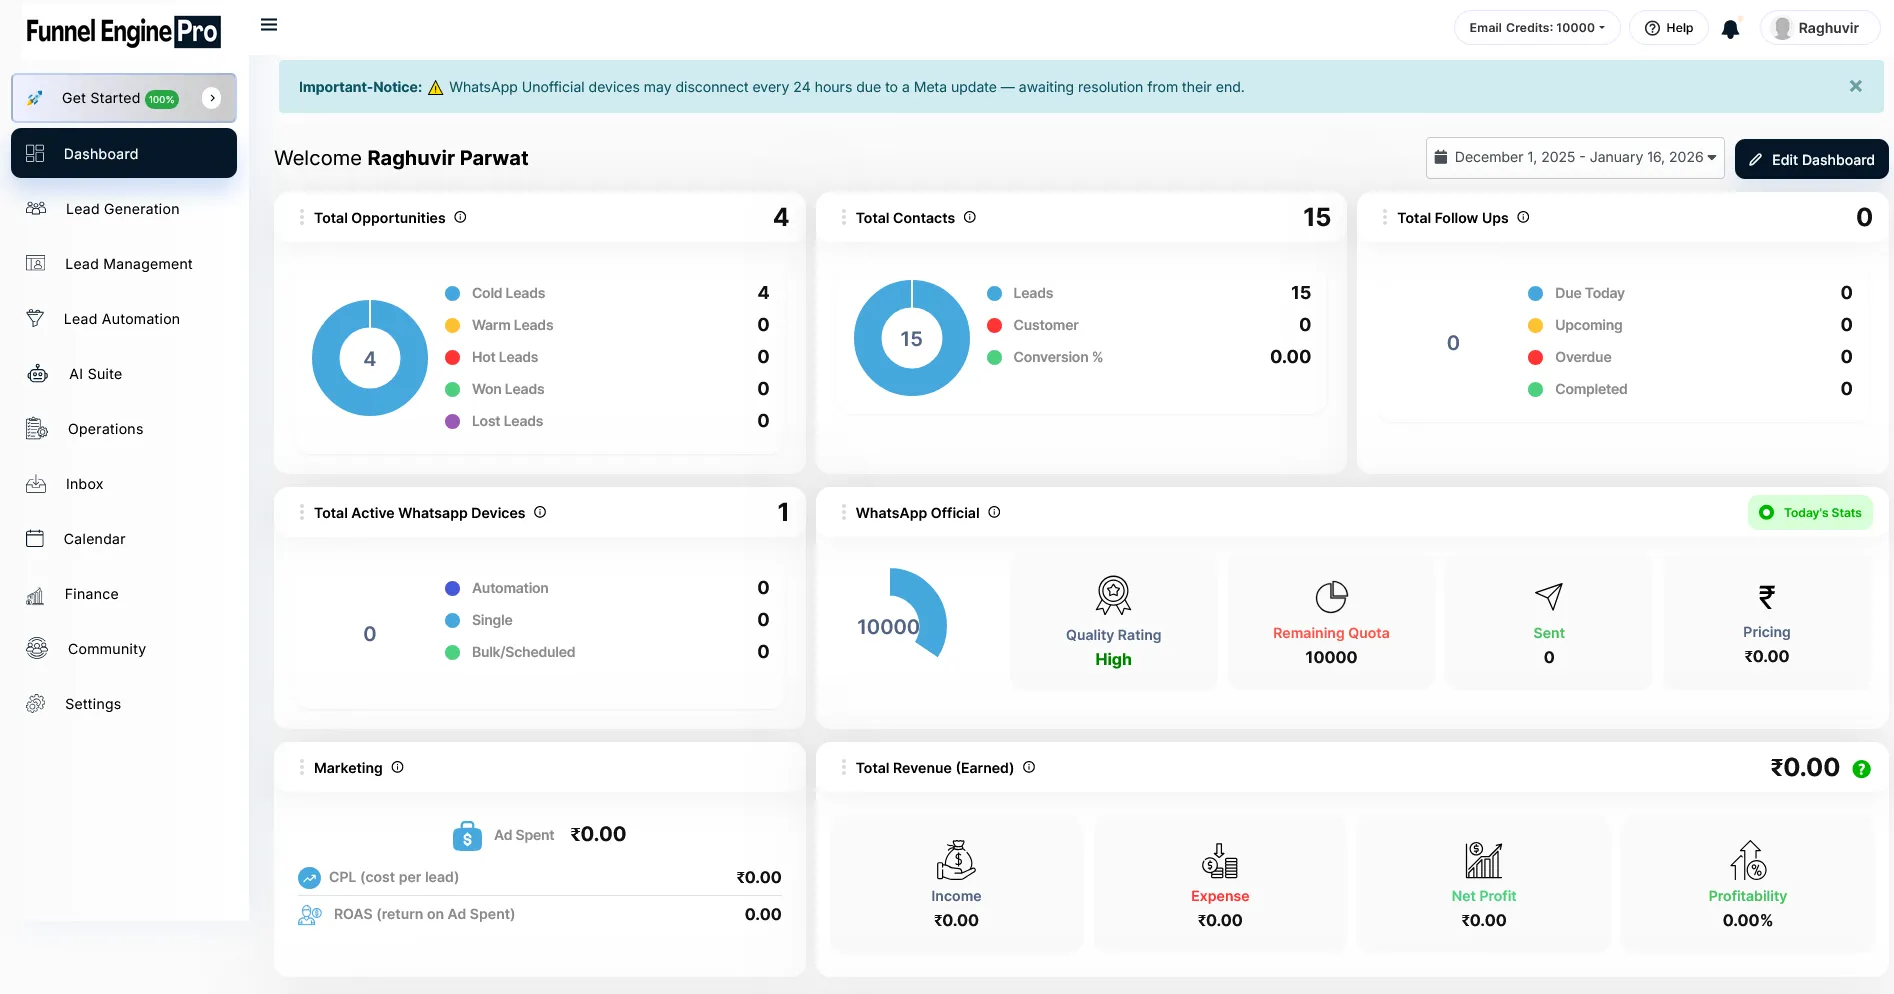Open the date range picker dropdown
1894x994 pixels.
pyautogui.click(x=1574, y=158)
